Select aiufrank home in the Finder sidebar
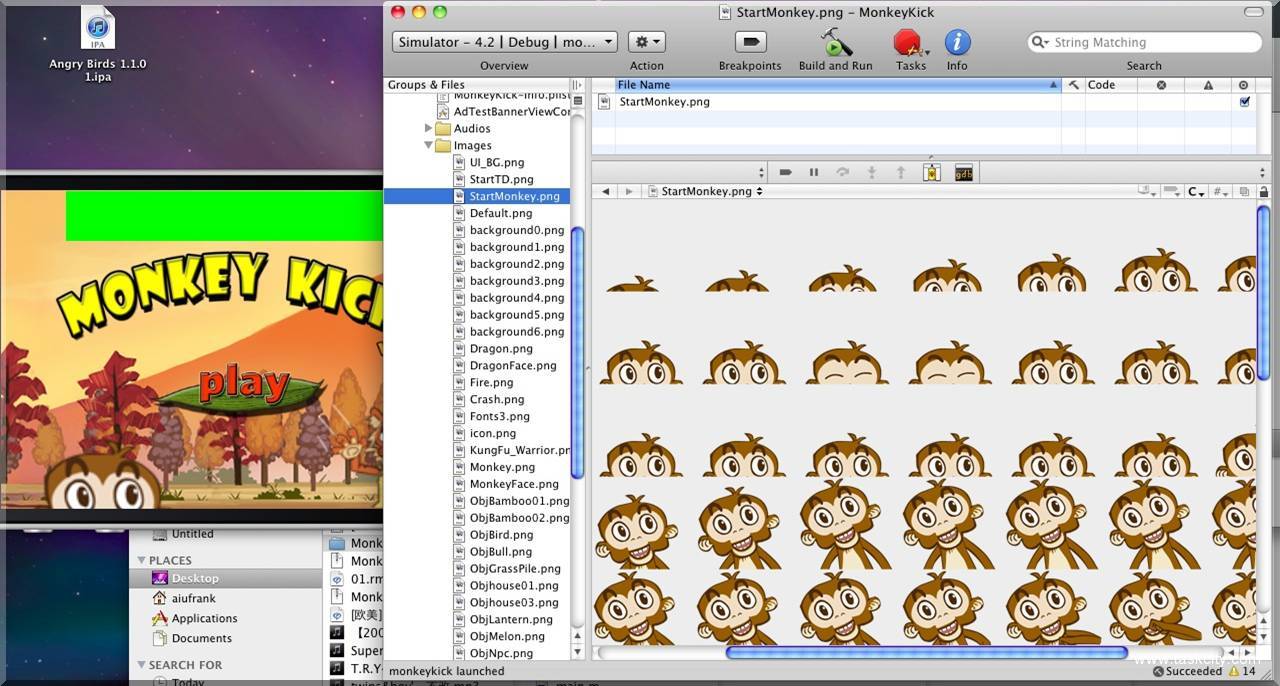The height and width of the screenshot is (686, 1280). pyautogui.click(x=196, y=598)
